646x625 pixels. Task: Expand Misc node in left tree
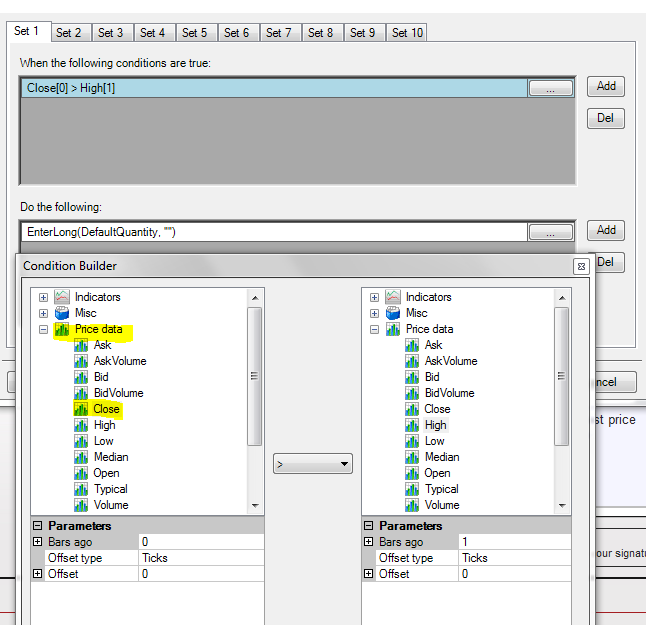tap(43, 314)
